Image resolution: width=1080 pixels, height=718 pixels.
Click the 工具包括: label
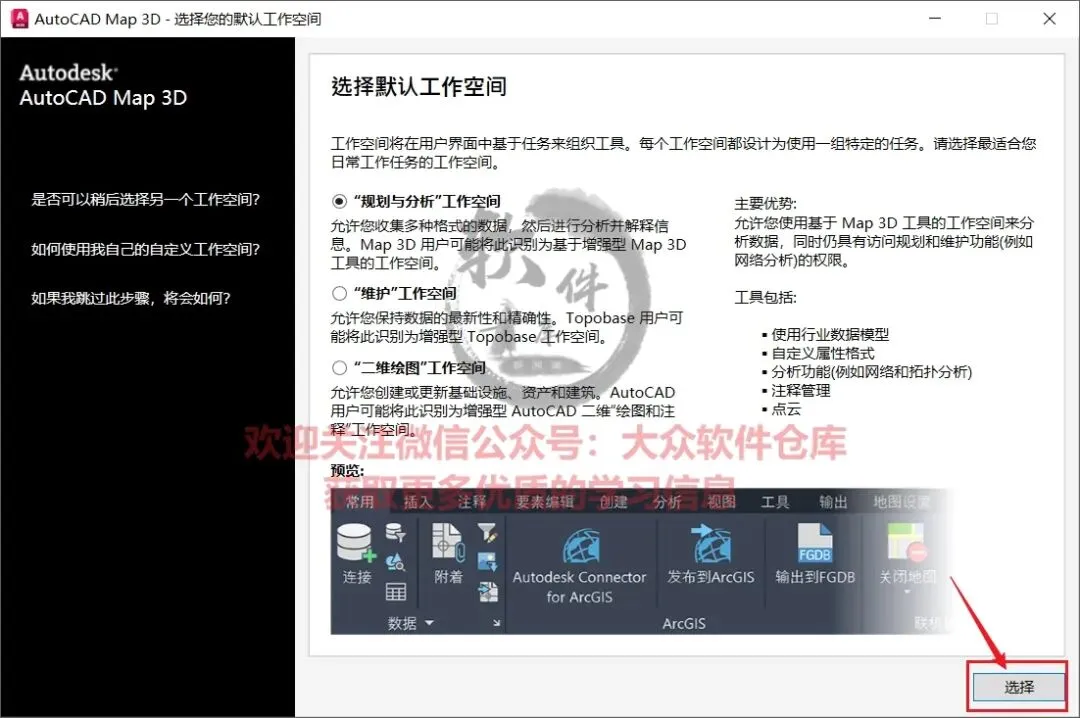pyautogui.click(x=765, y=298)
